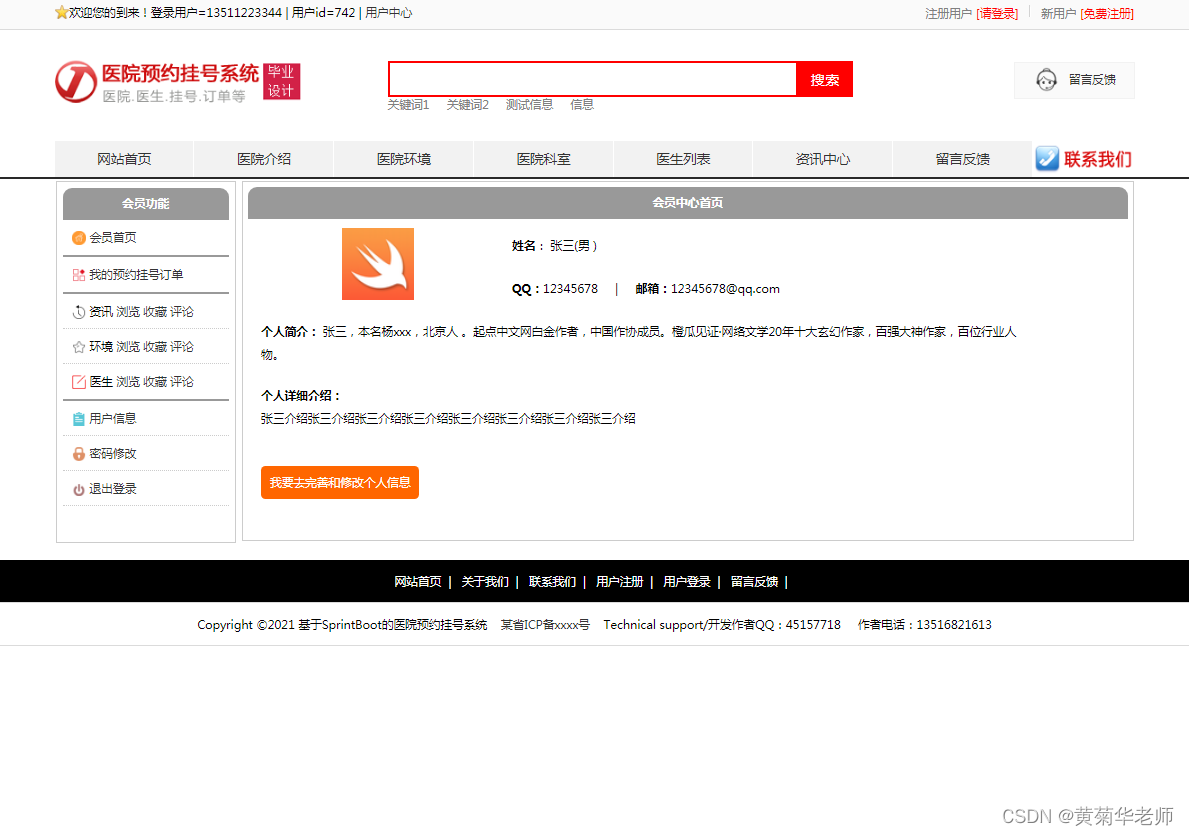Open the 医院介绍 navigation tab
1189x836 pixels.
(x=264, y=159)
